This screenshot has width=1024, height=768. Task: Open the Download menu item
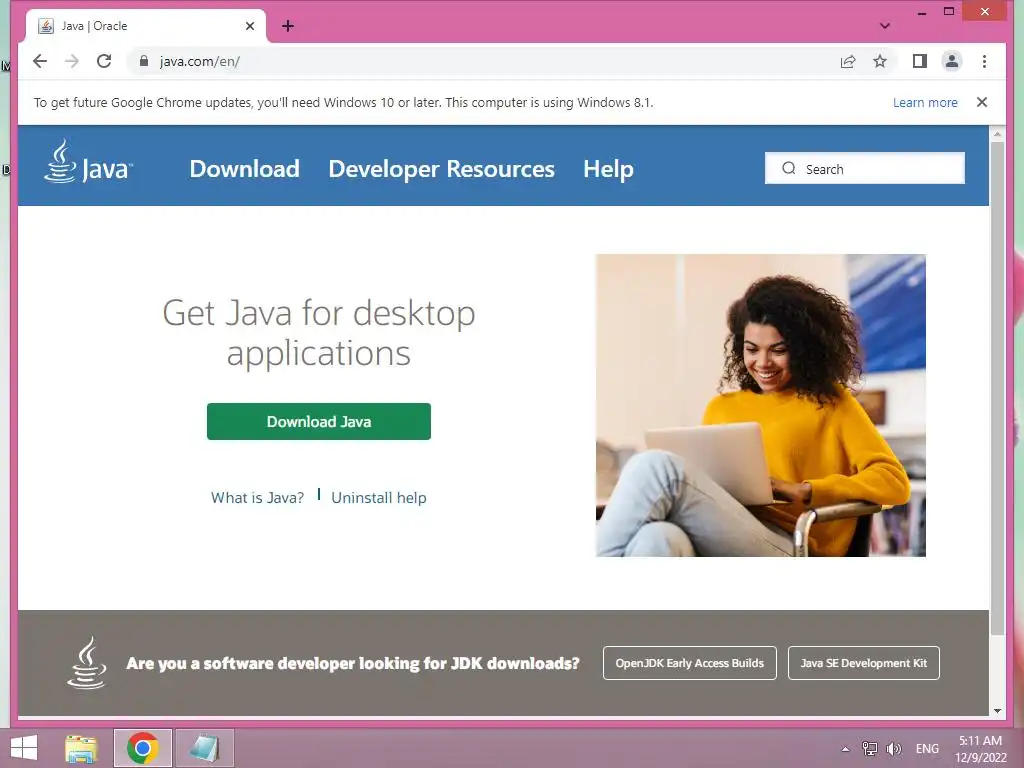click(245, 168)
